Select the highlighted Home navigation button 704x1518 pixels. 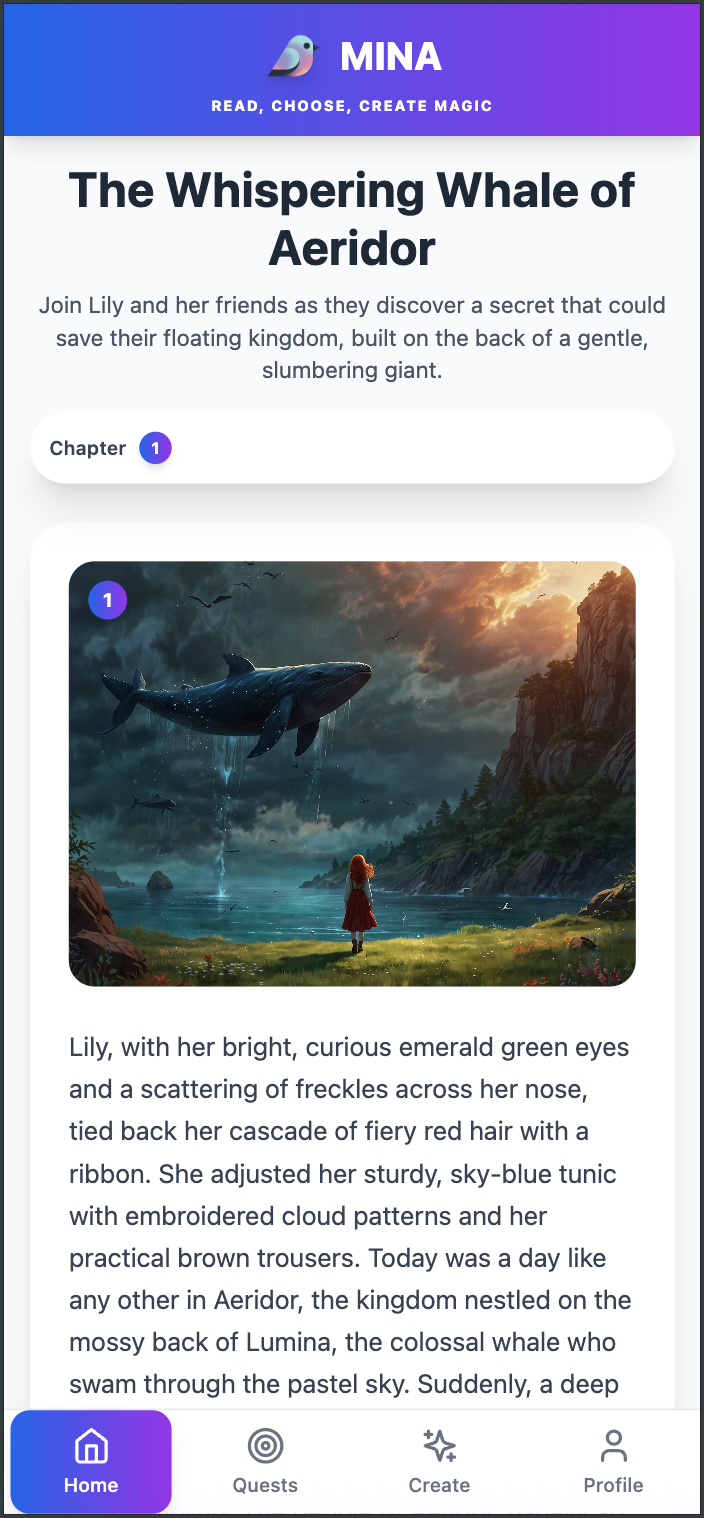click(90, 1461)
